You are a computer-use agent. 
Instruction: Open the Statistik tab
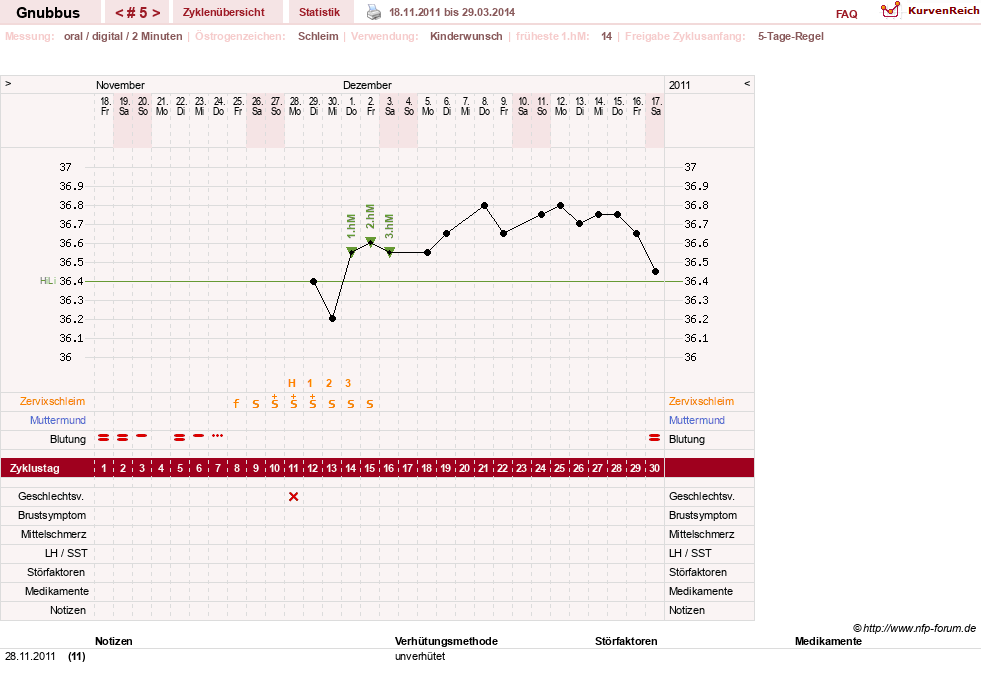(319, 12)
